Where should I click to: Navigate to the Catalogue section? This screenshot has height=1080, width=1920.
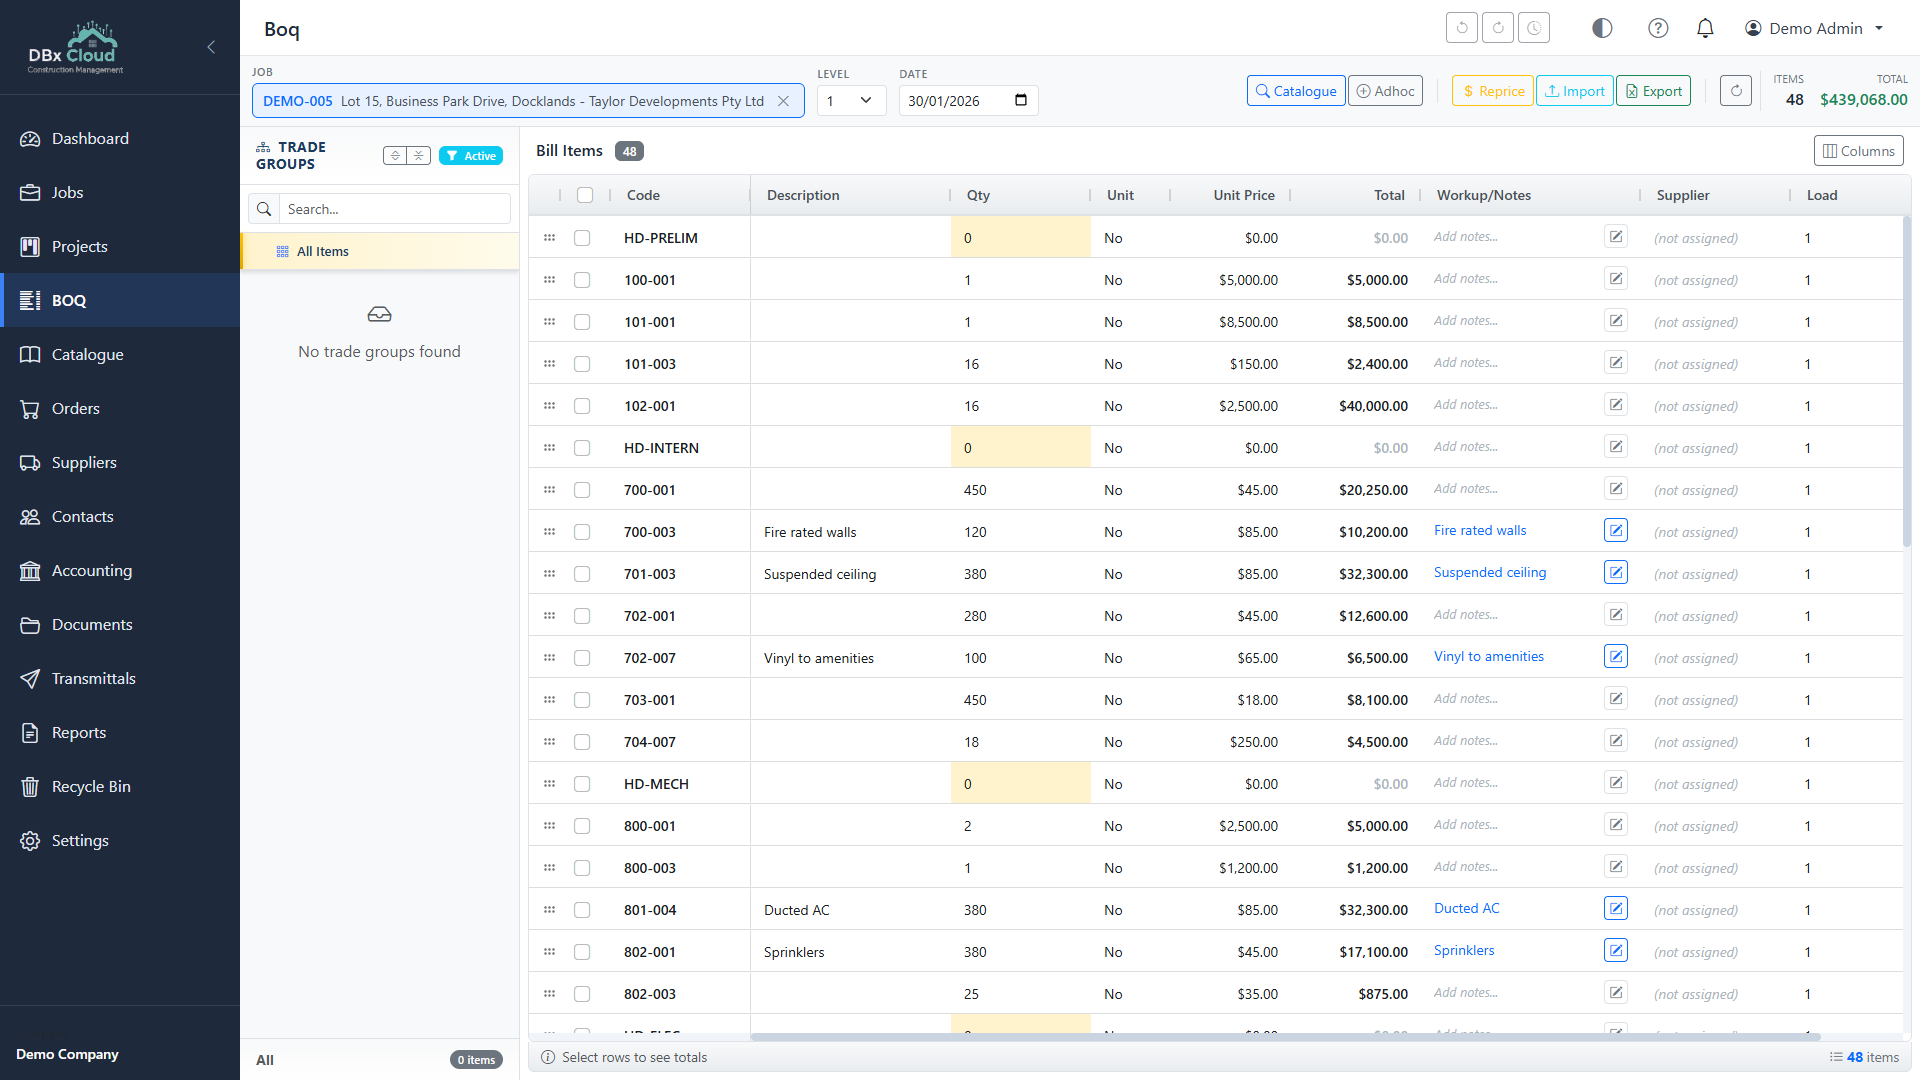click(88, 354)
